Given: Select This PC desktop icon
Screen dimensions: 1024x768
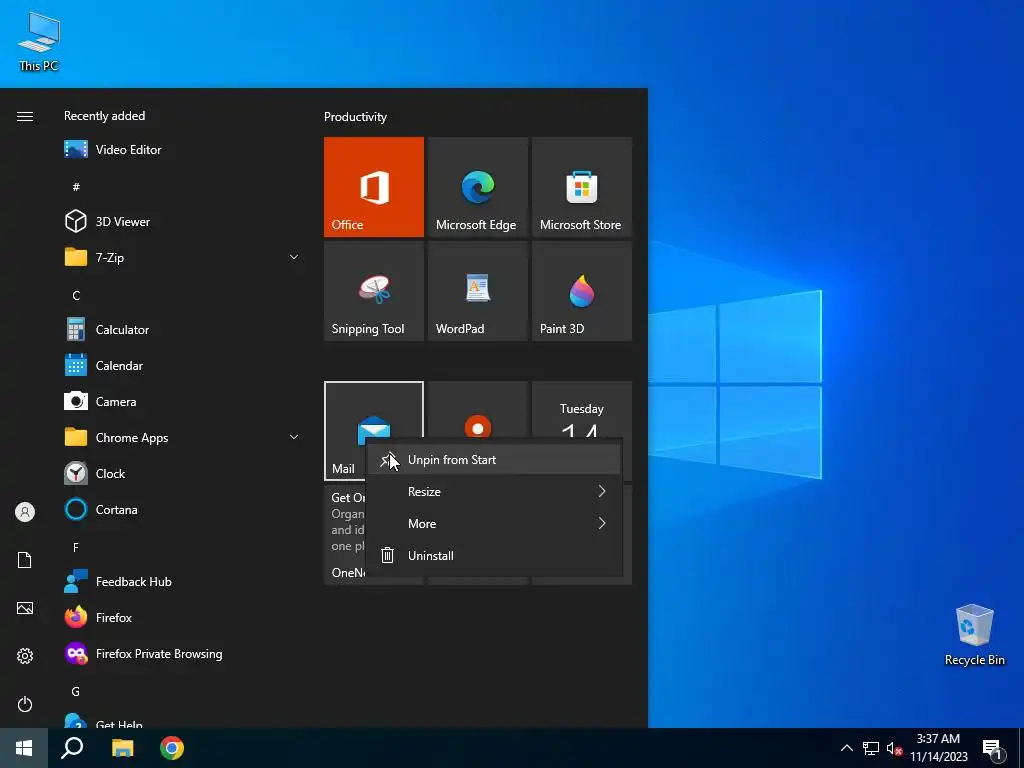Looking at the screenshot, I should [x=39, y=42].
